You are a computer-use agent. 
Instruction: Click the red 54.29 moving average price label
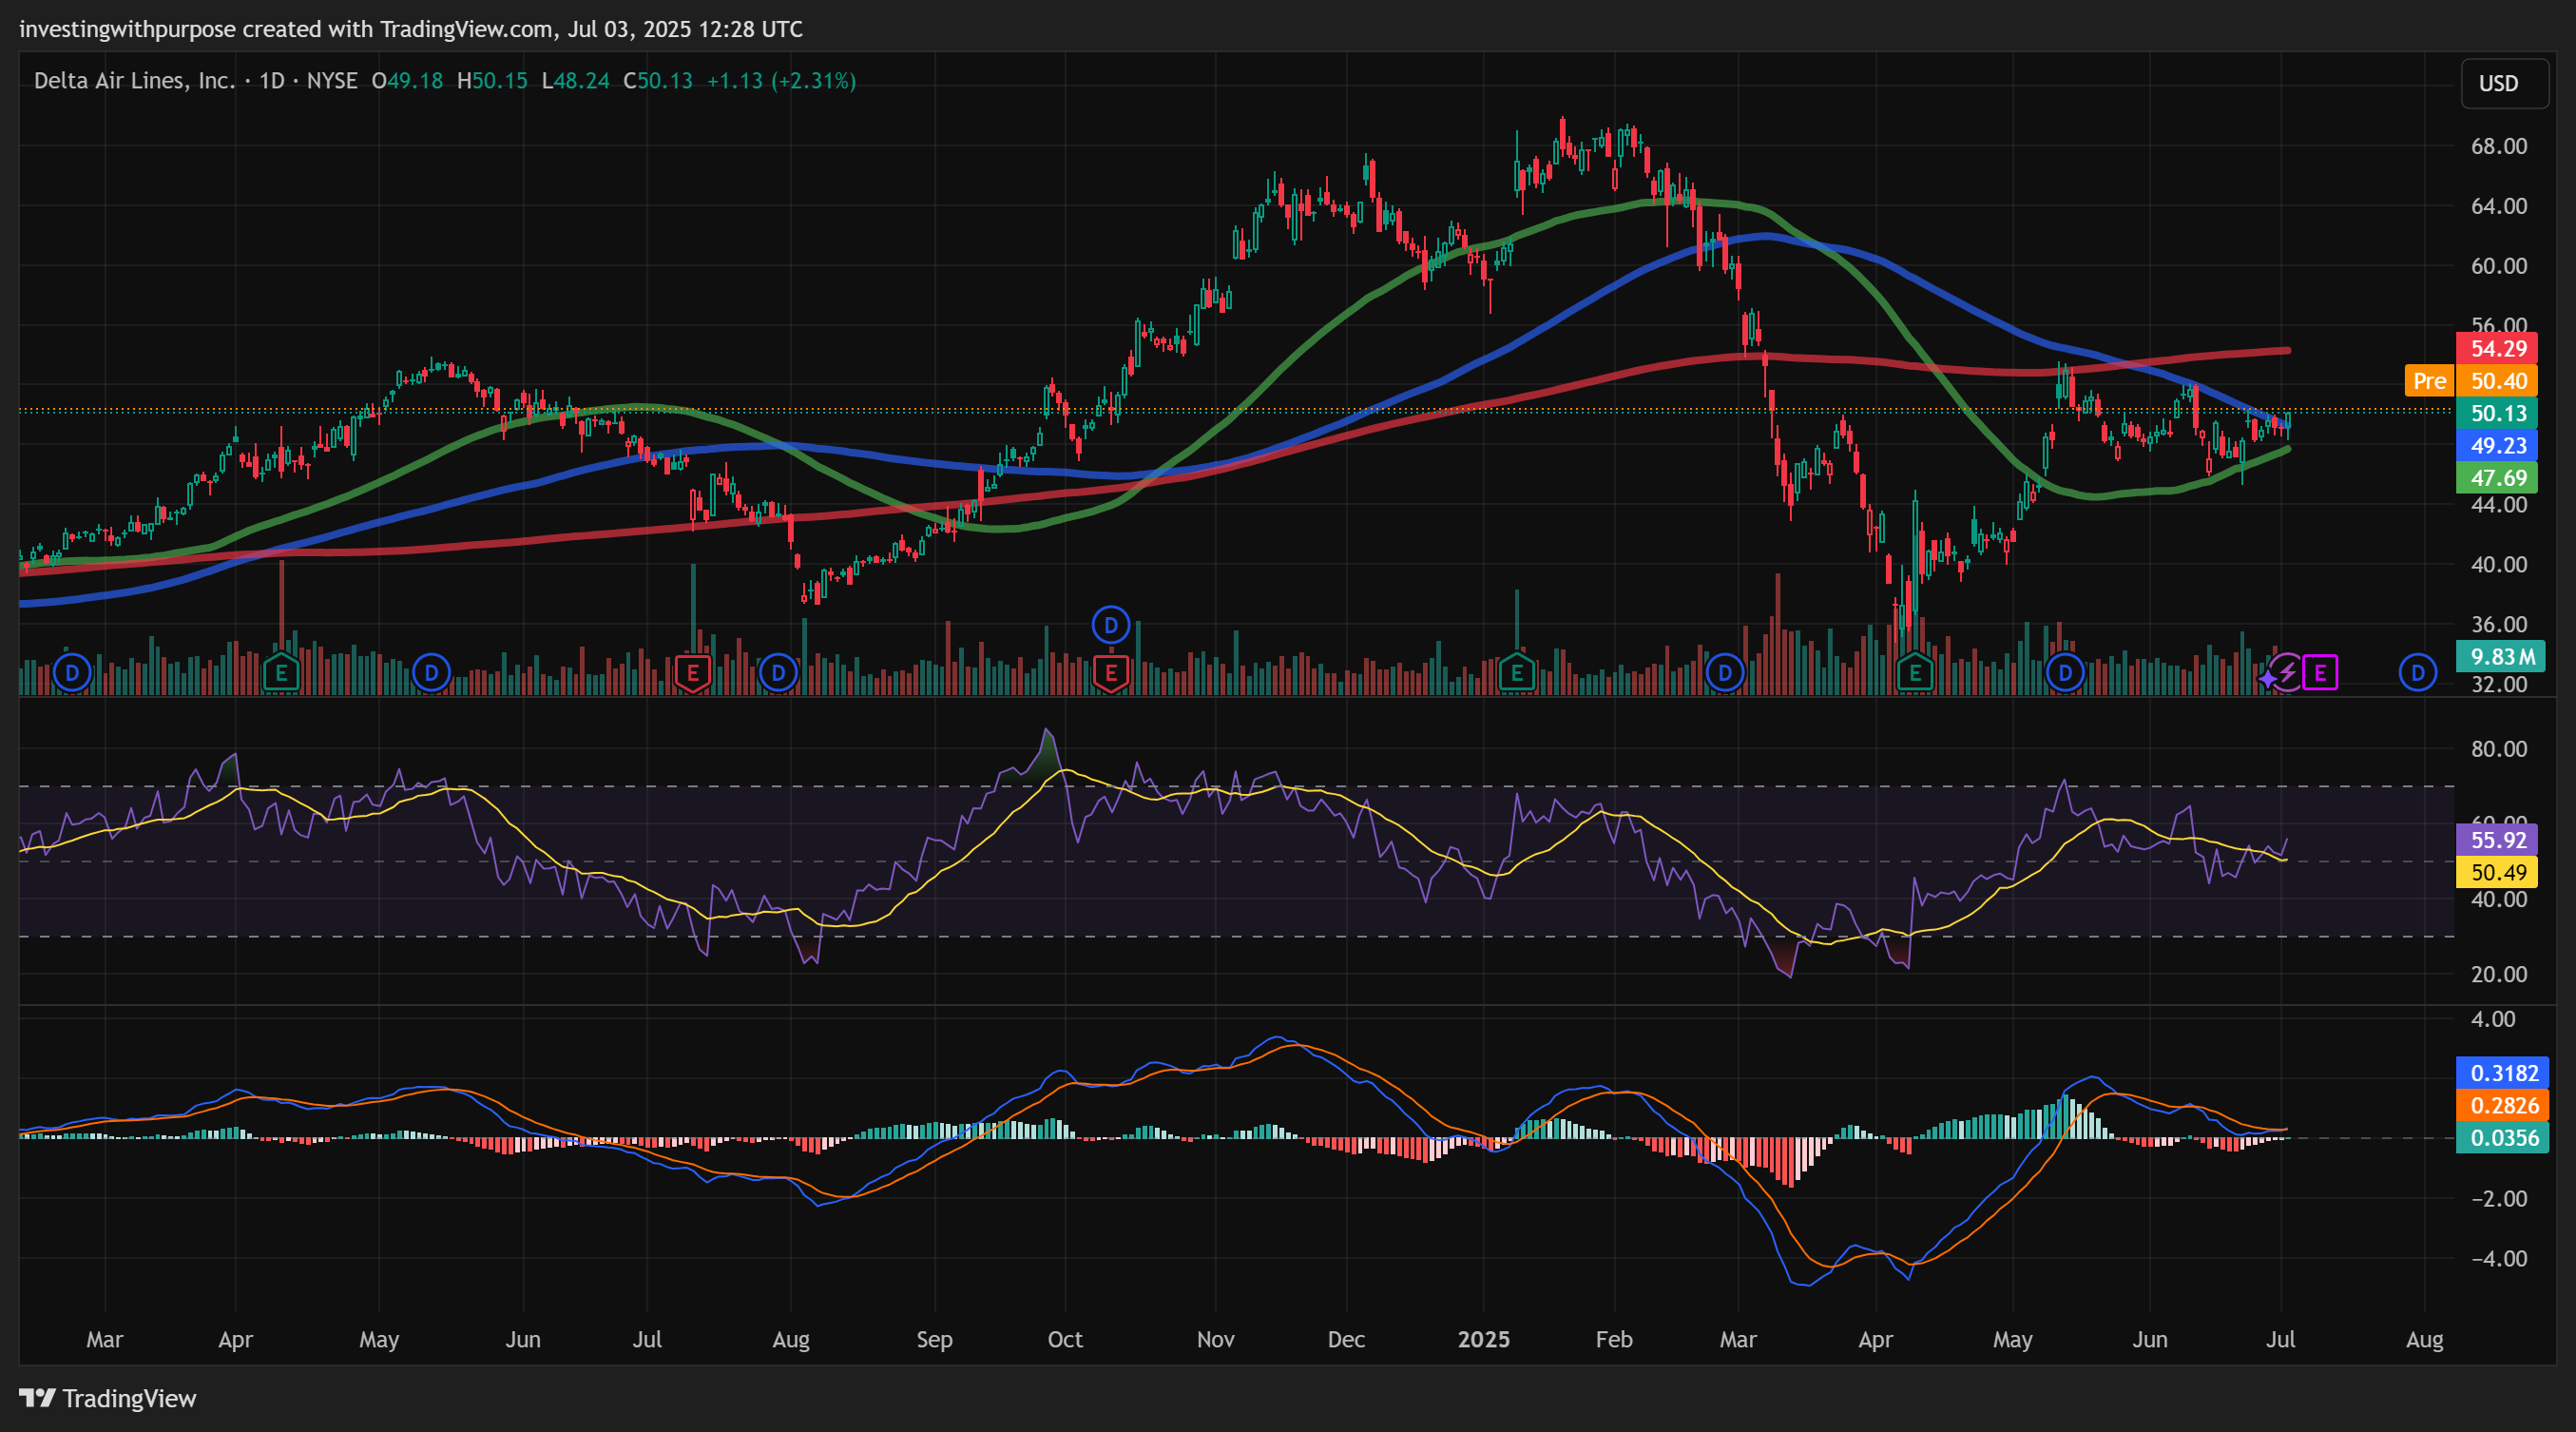click(x=2498, y=349)
